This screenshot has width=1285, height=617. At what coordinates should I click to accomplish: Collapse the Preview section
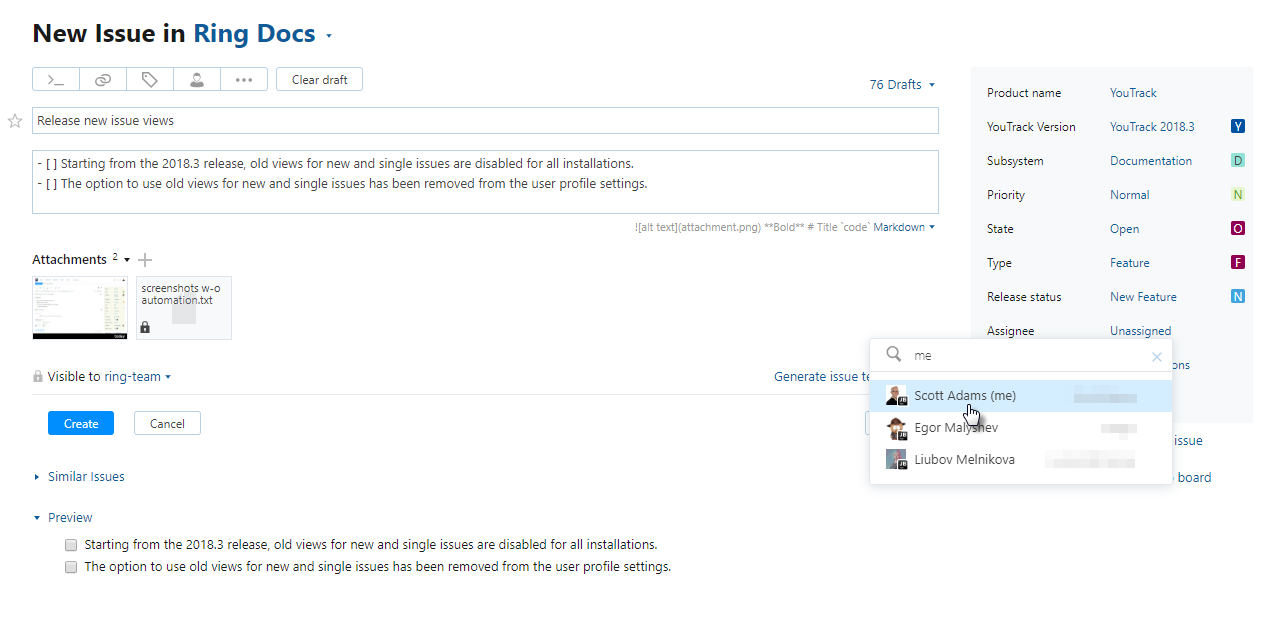69,518
